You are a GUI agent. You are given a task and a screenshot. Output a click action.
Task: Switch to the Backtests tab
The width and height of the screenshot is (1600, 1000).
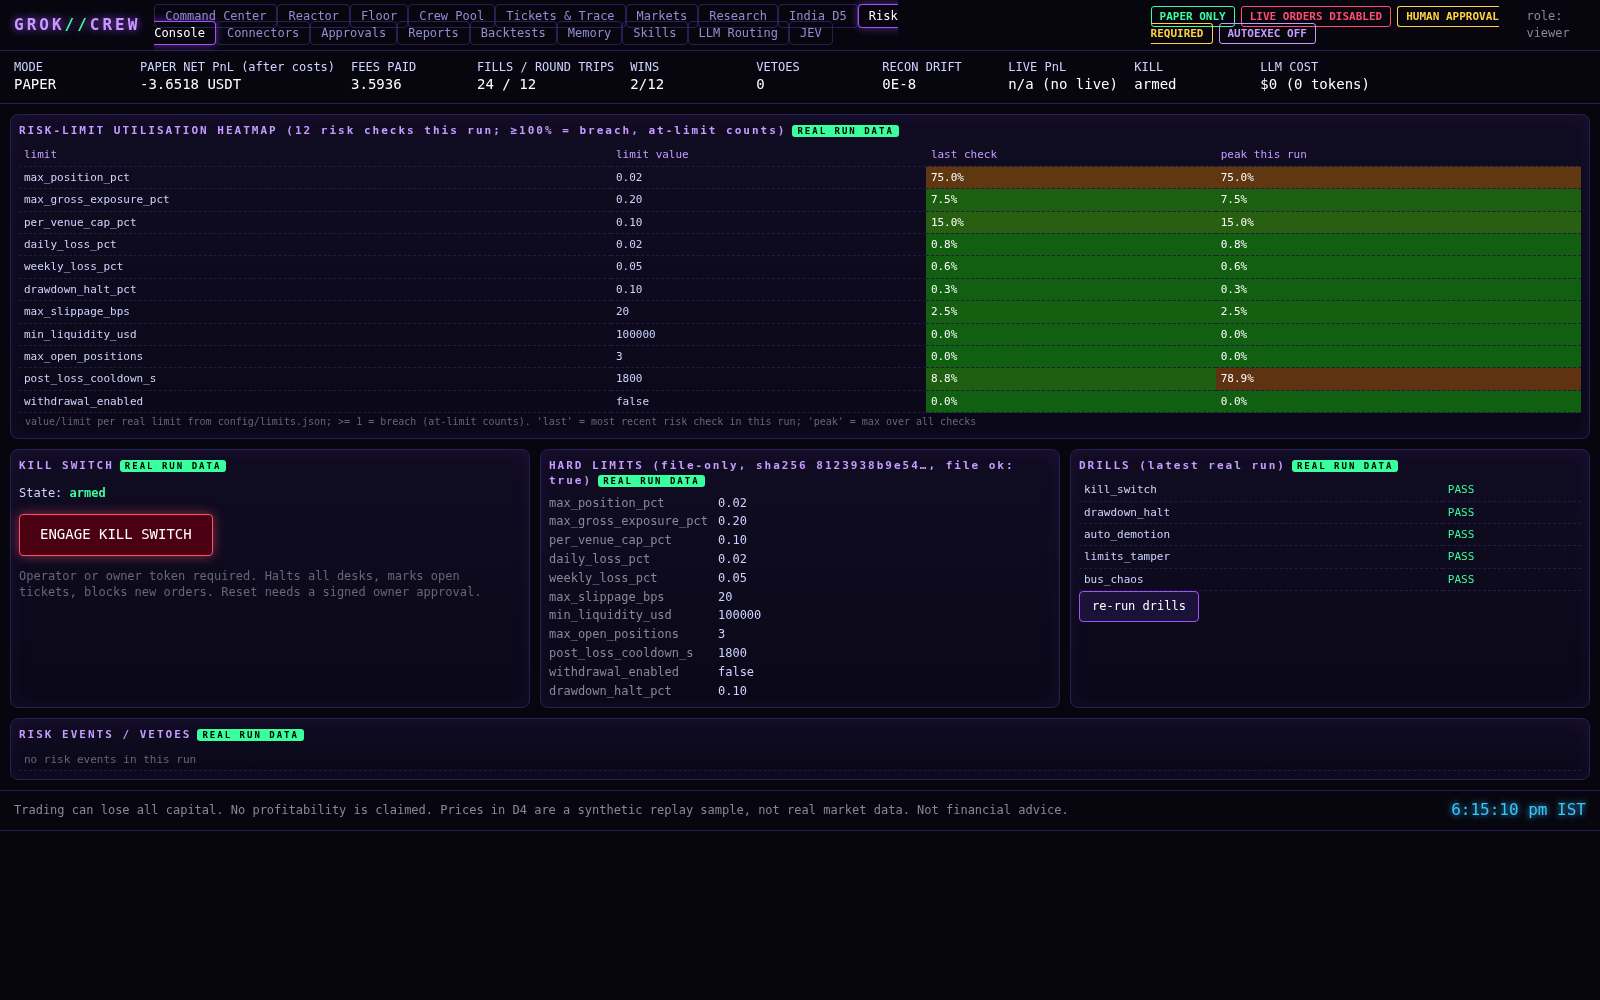tap(513, 33)
